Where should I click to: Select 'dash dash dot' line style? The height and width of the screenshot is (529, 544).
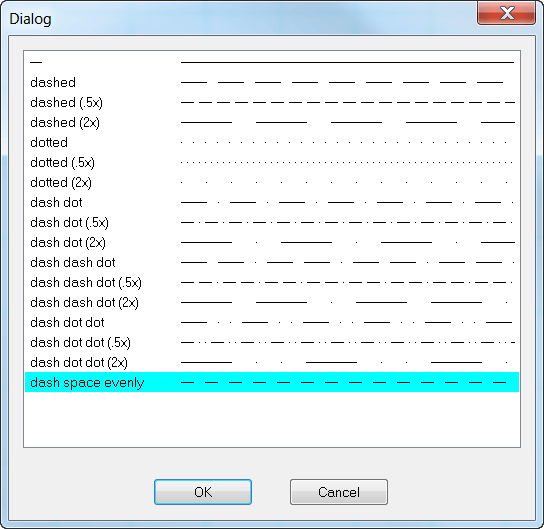click(272, 263)
